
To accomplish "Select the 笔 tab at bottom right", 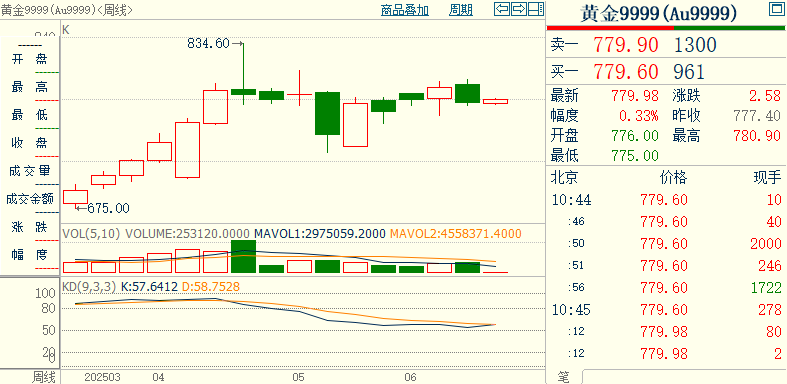I will coord(564,376).
